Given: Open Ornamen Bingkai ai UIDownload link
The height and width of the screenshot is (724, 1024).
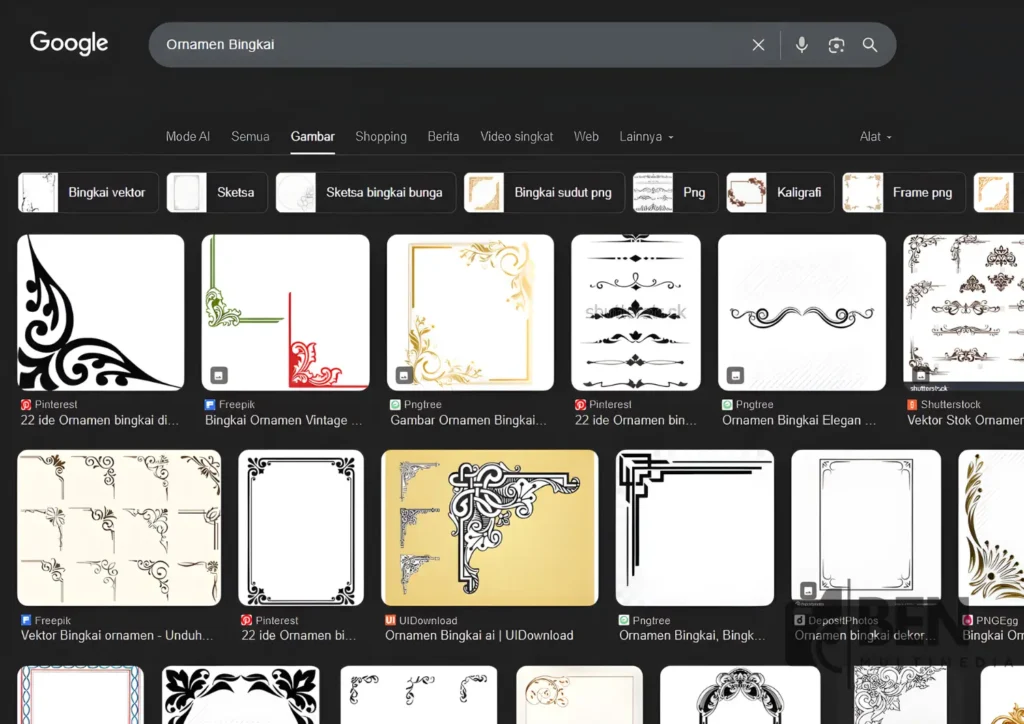Looking at the screenshot, I should point(479,635).
